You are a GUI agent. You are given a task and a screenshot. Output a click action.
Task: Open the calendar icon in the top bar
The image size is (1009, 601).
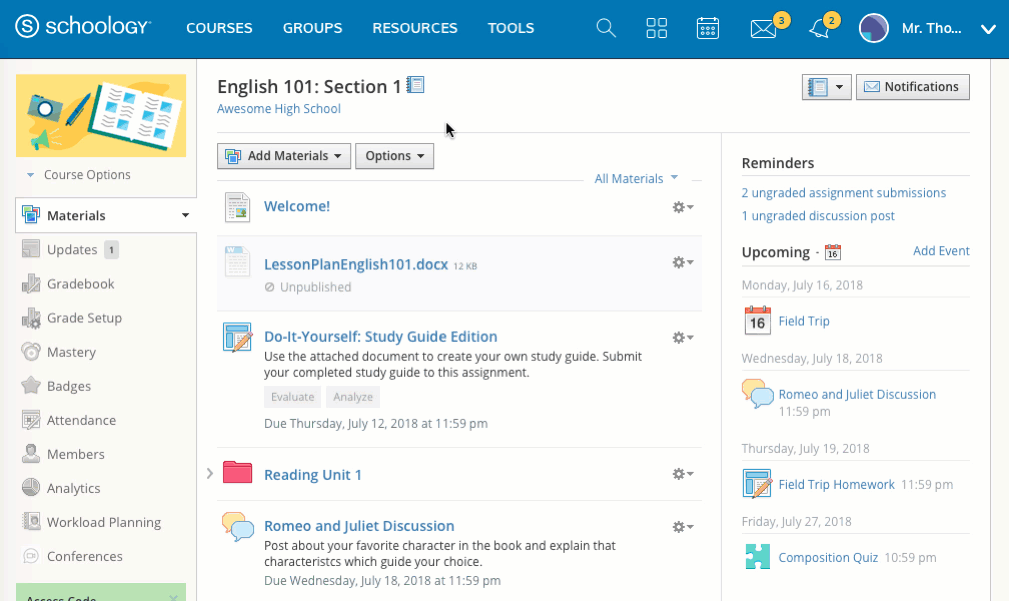[708, 28]
